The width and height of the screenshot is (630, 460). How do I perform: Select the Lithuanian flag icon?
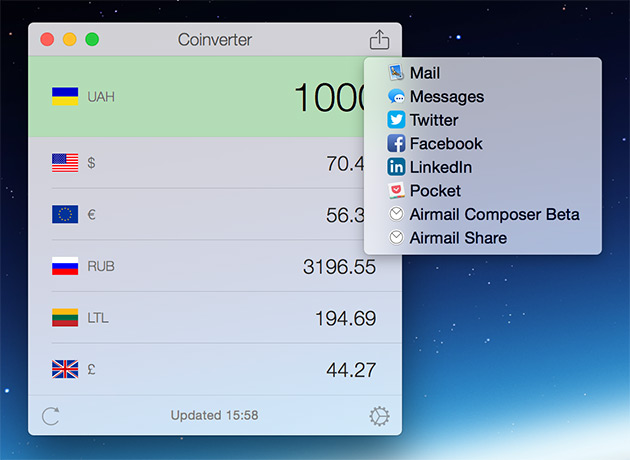click(65, 317)
